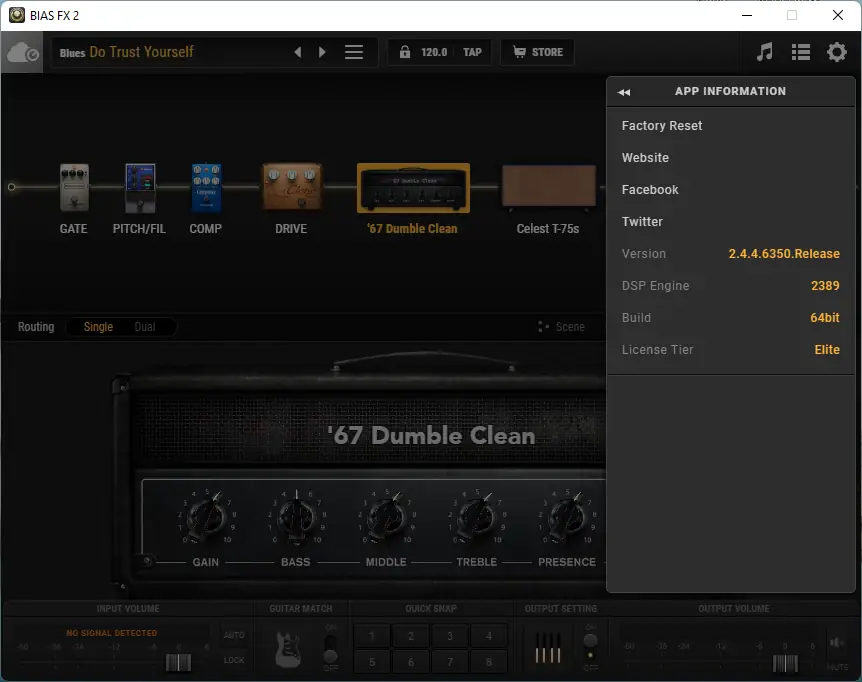Open the Website link
Image resolution: width=862 pixels, height=682 pixels.
coord(645,158)
